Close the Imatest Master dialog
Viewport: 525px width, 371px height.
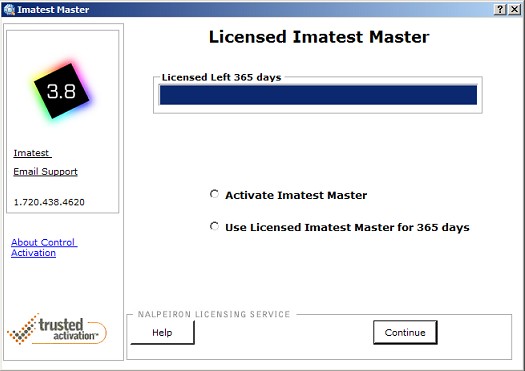click(x=514, y=9)
